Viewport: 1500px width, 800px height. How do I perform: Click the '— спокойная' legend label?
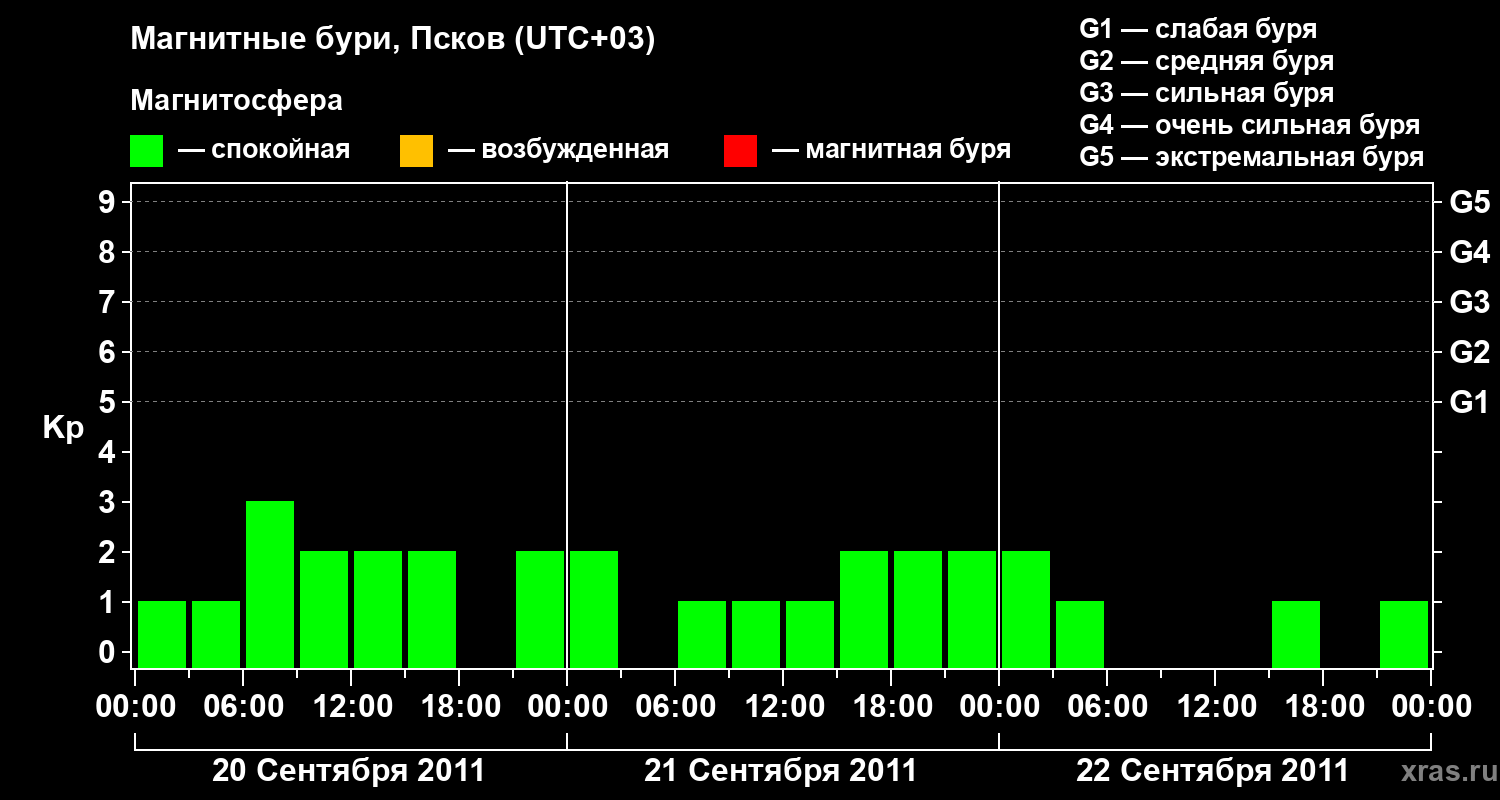point(264,150)
